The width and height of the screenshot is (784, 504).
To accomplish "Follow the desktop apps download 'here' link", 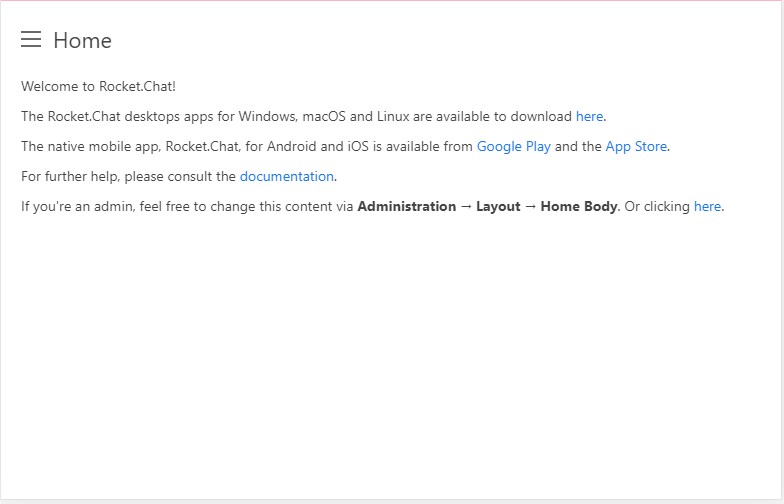I will tap(590, 116).
